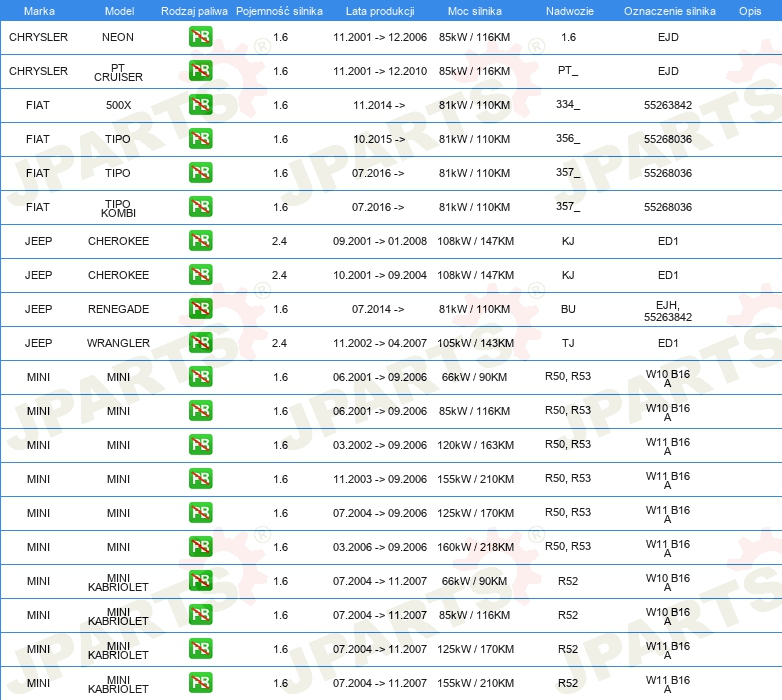The width and height of the screenshot is (782, 700).
Task: Click the fuel icon in the Cherokee 09.2001 row
Action: click(200, 241)
